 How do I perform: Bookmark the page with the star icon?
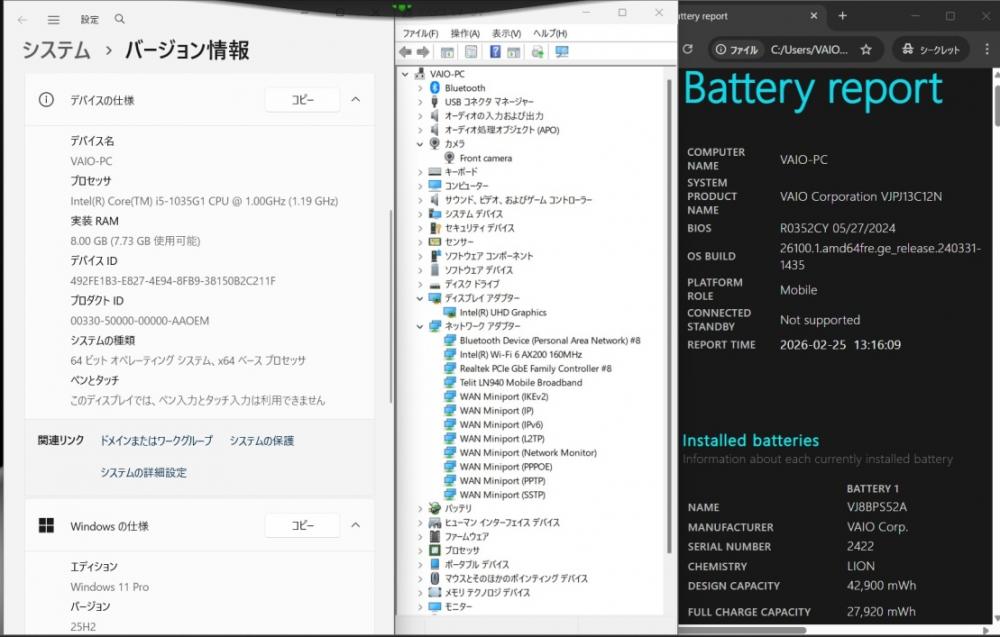866,49
